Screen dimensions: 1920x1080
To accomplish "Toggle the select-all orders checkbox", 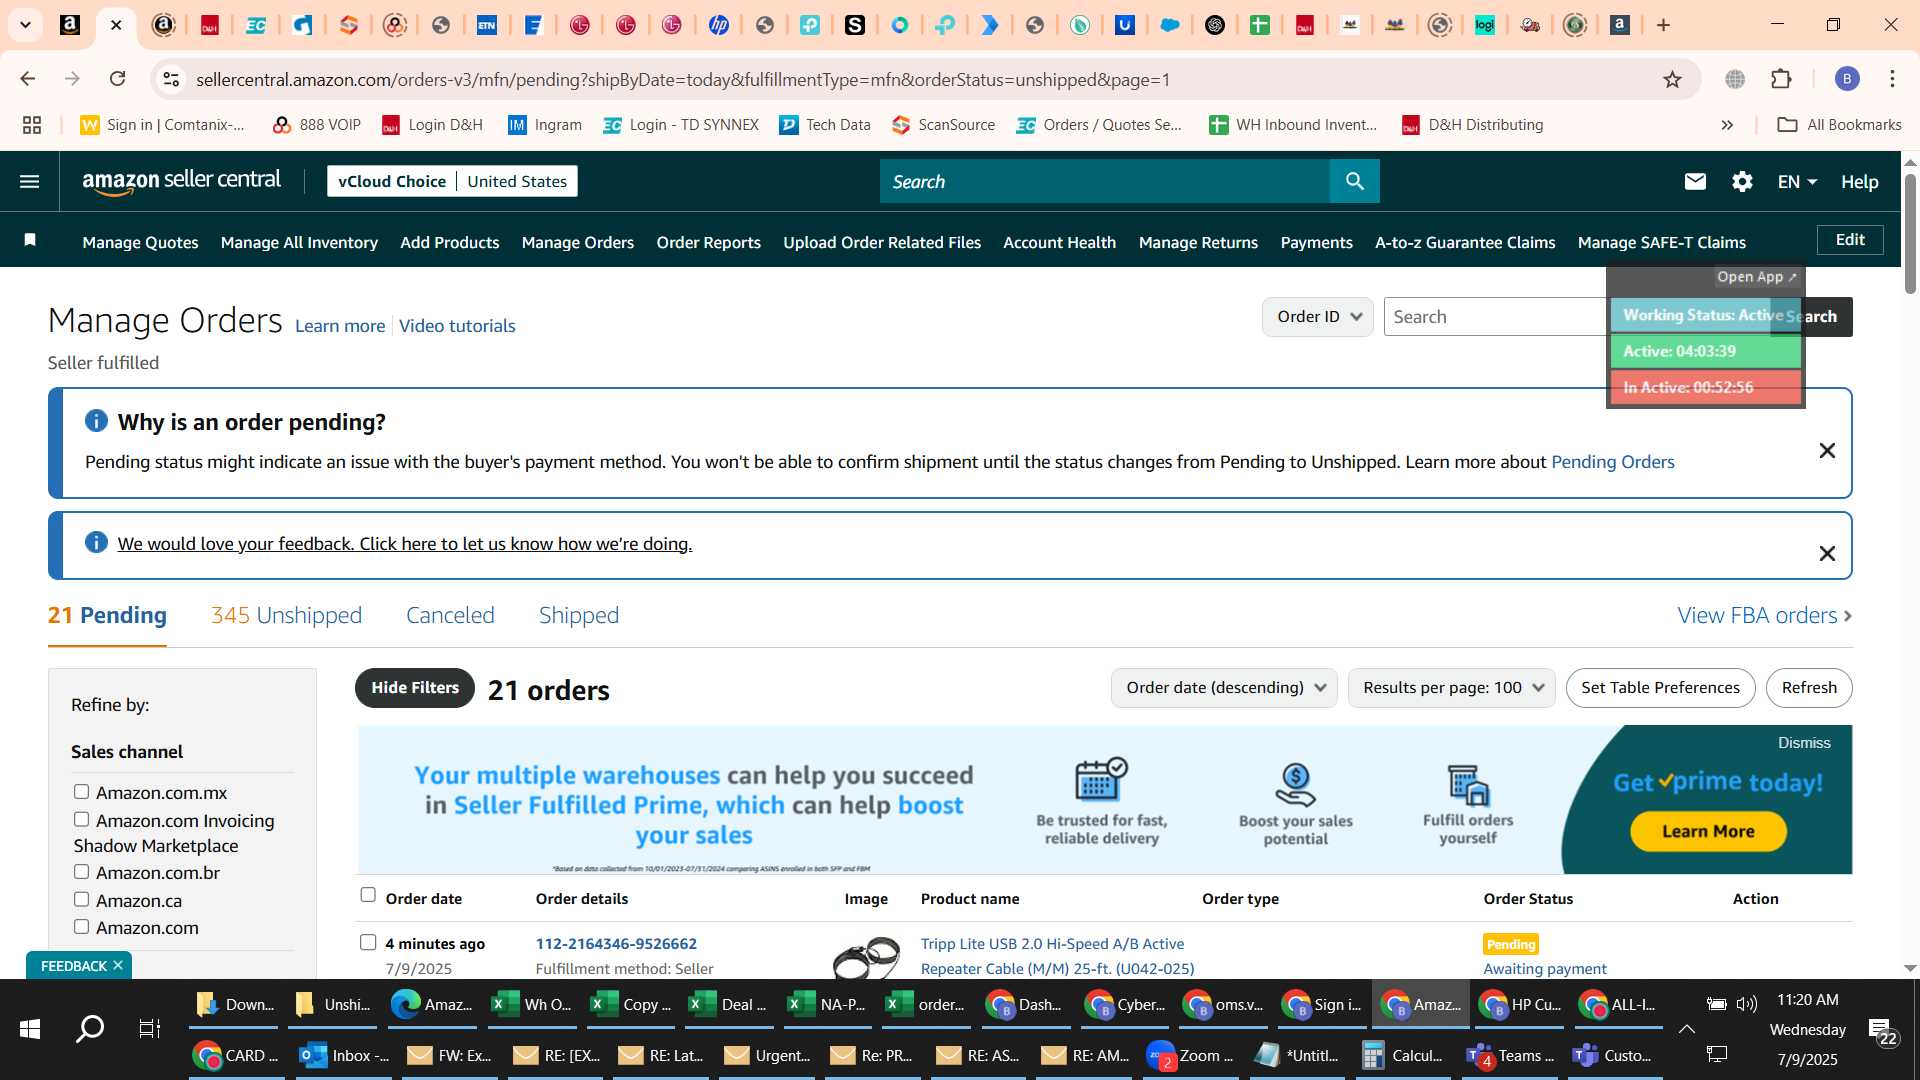I will [x=368, y=895].
